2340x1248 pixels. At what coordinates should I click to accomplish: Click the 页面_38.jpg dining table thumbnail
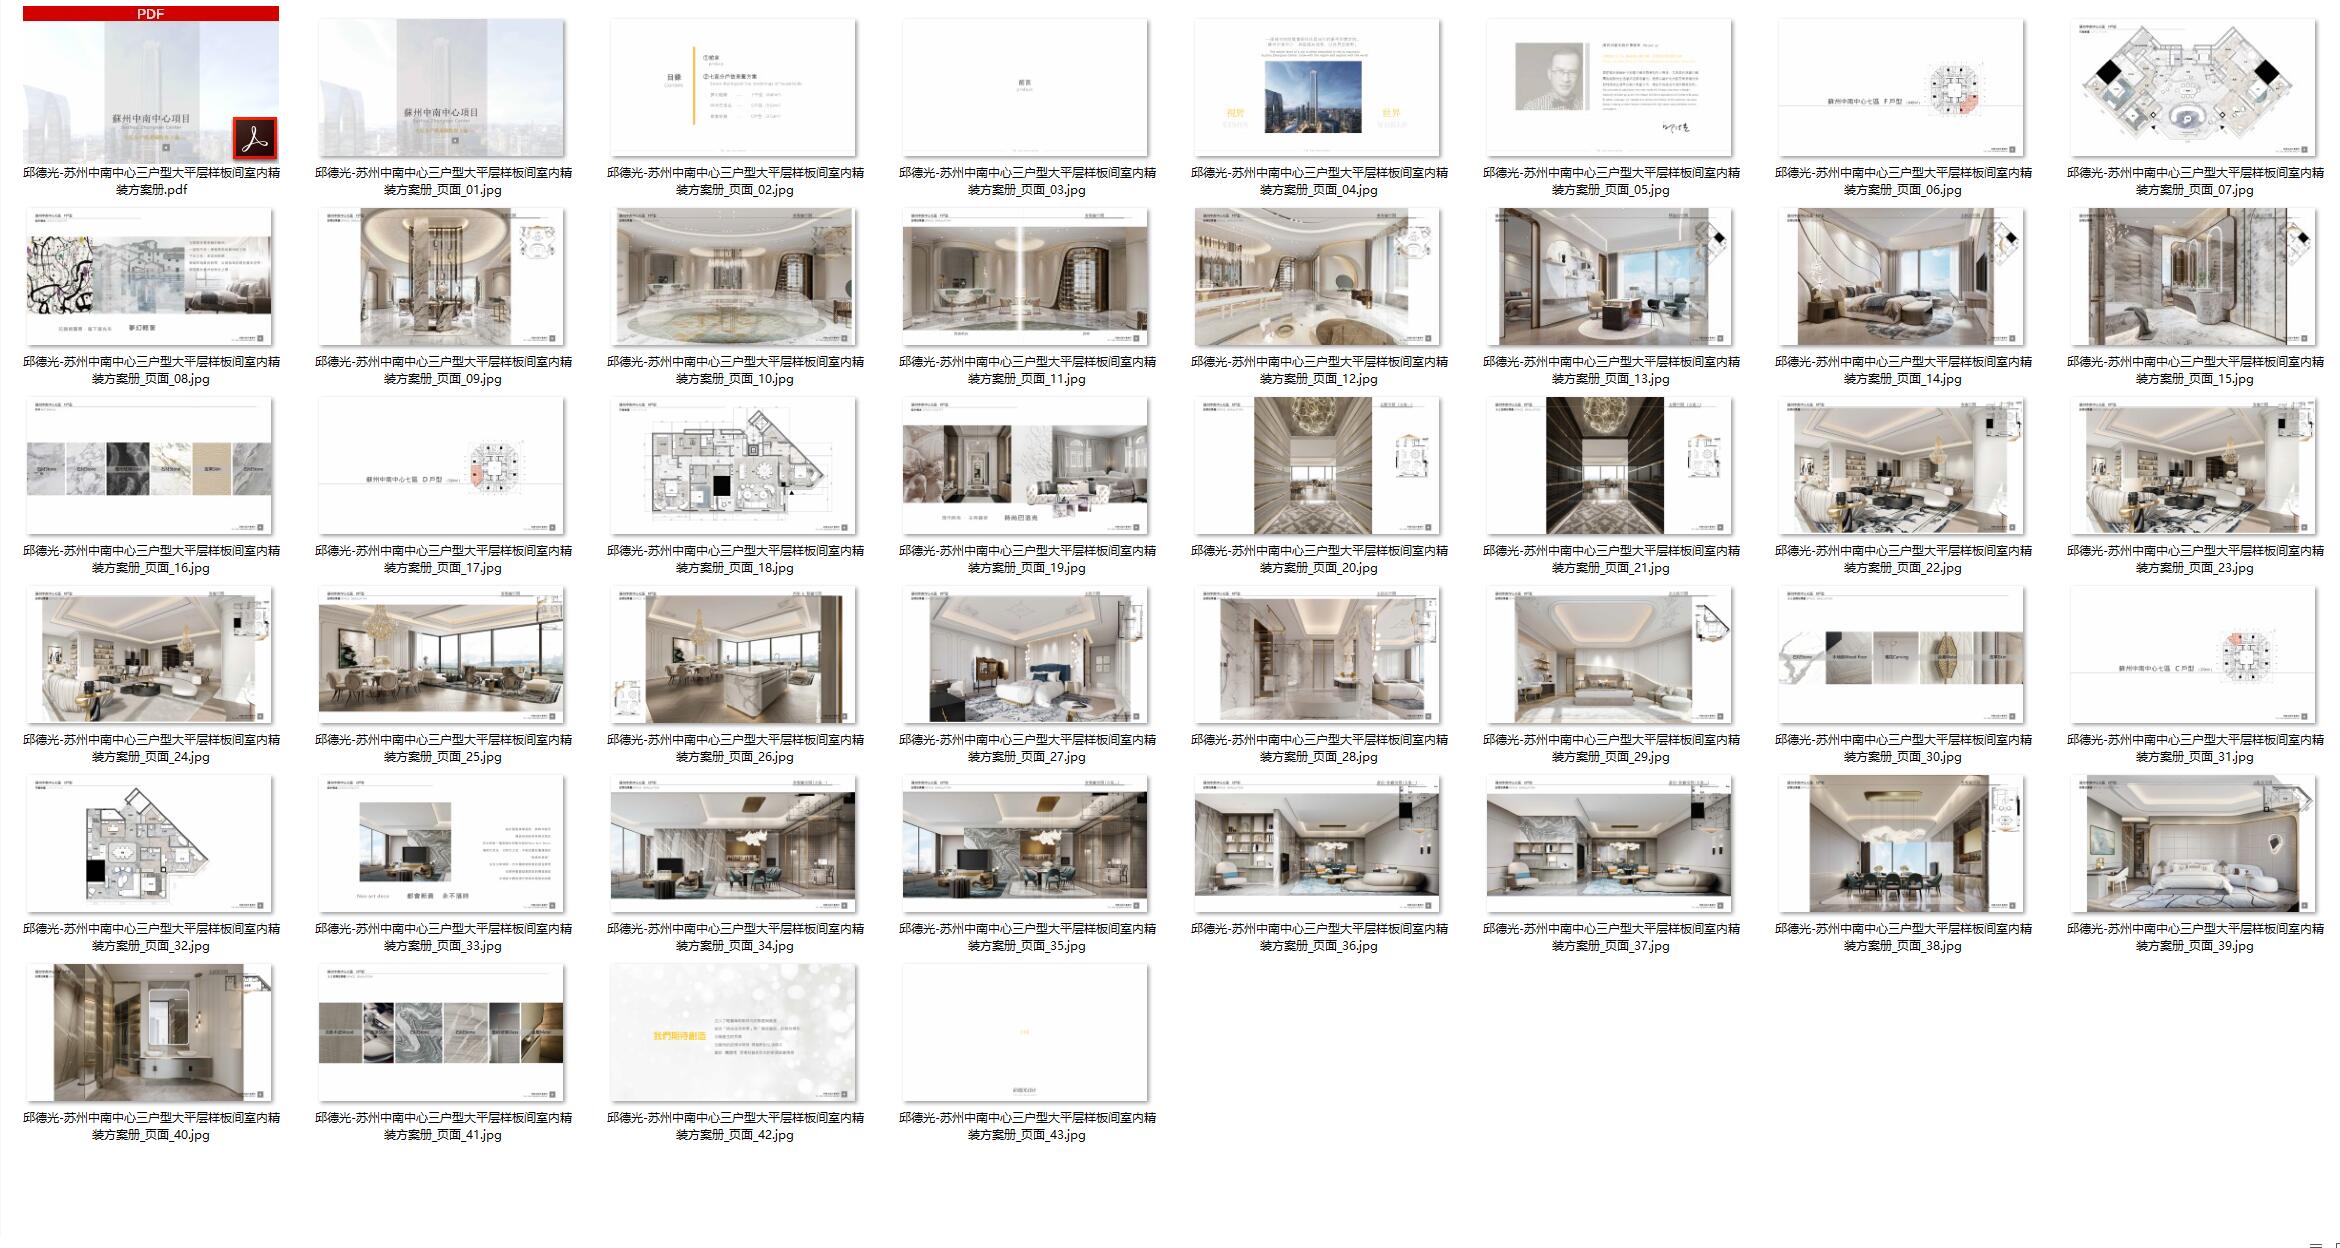pos(1901,844)
